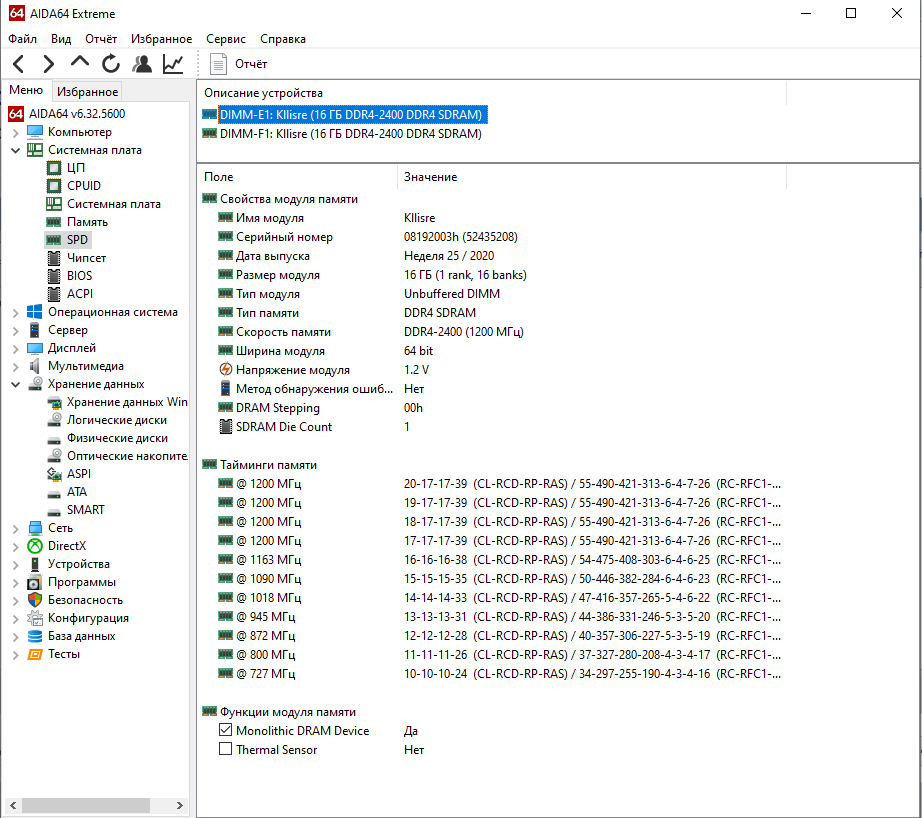Viewport: 922px width, 818px height.
Task: Click the Устройства icon in tree
Action: pos(35,564)
